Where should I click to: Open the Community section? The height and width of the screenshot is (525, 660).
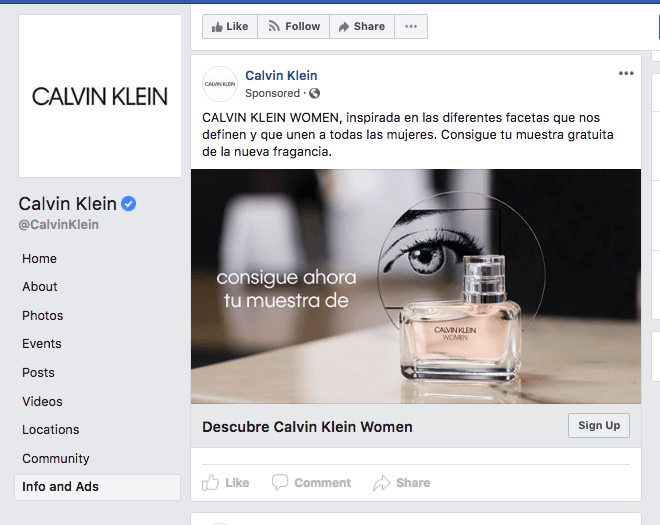[56, 458]
